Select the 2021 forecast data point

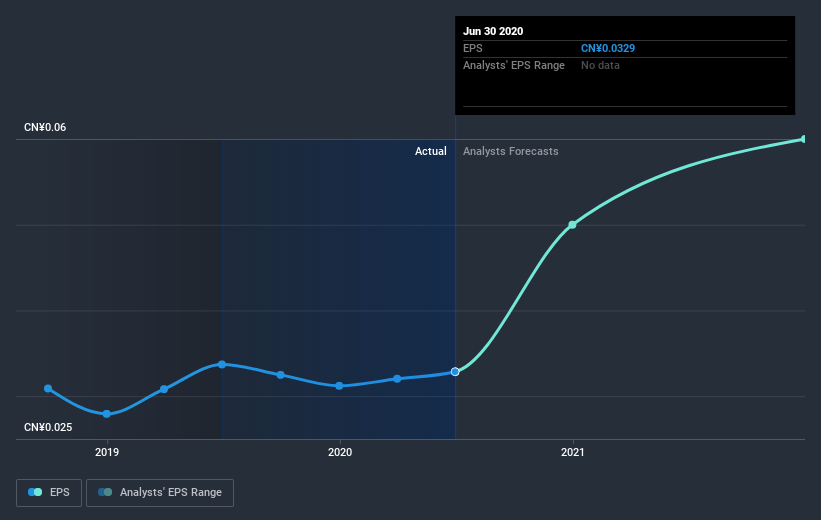(x=572, y=225)
